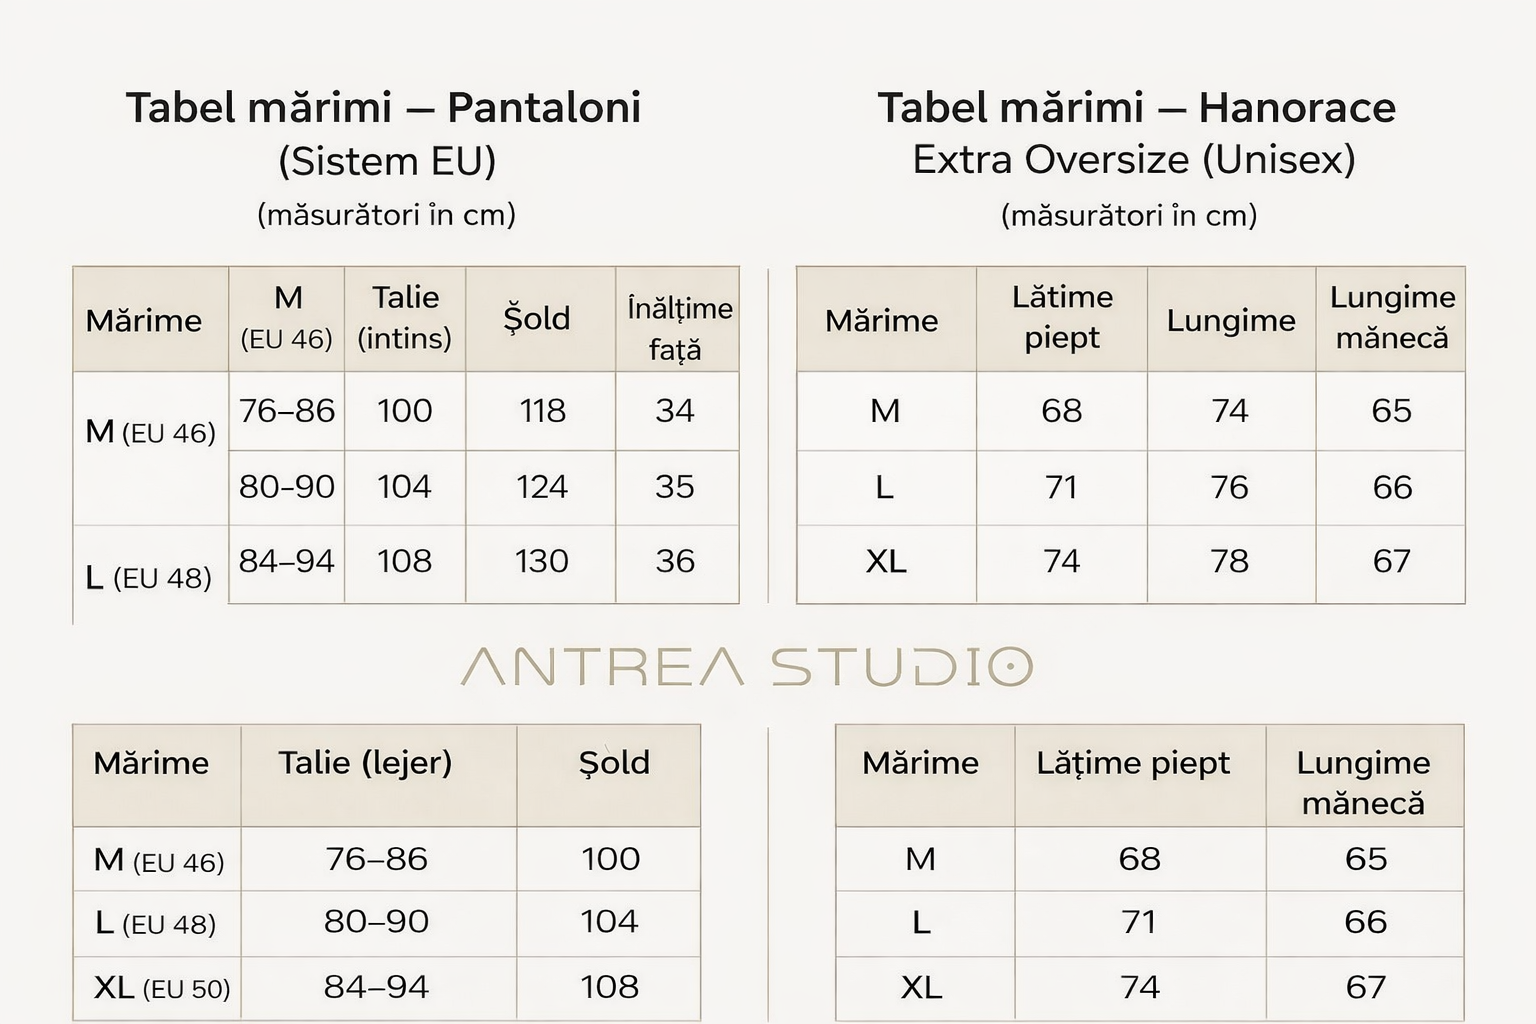Select the hip value 118 cell
This screenshot has height=1024, width=1536.
(x=542, y=411)
